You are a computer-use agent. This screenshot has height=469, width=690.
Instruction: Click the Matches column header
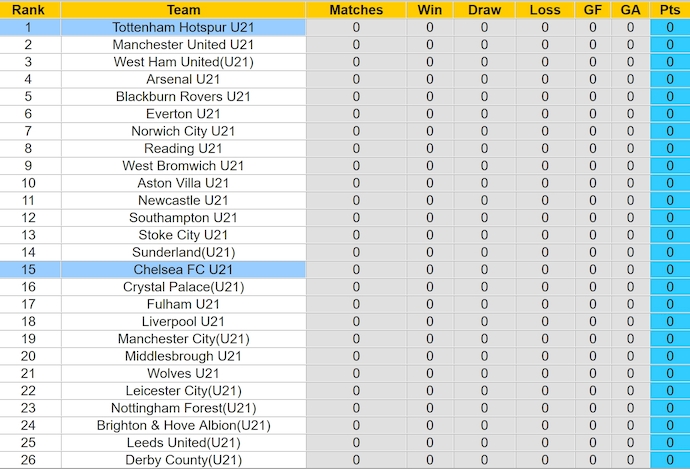356,10
